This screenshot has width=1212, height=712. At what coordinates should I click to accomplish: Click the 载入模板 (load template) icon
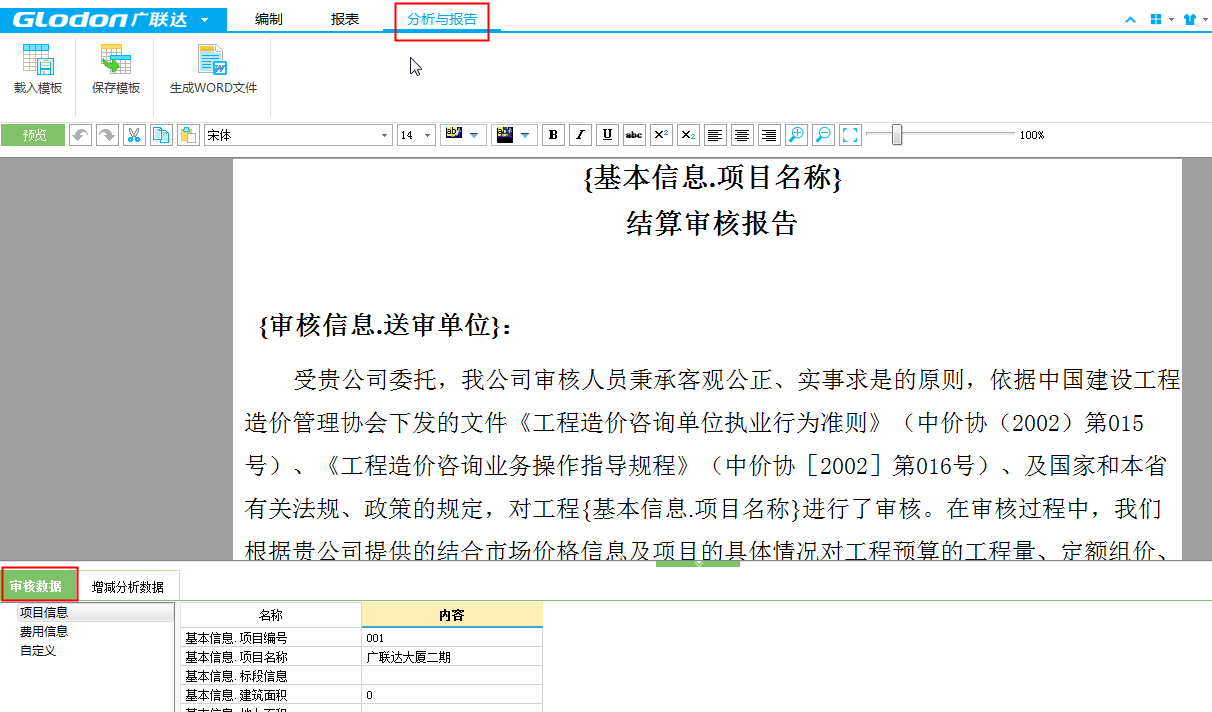click(38, 69)
